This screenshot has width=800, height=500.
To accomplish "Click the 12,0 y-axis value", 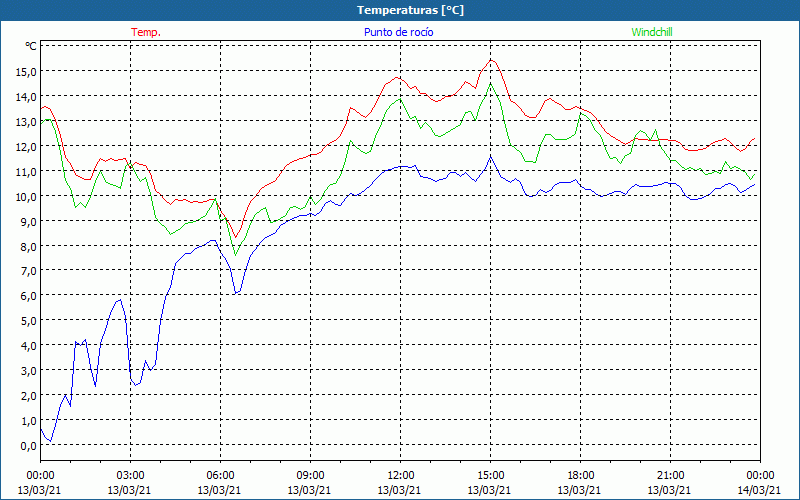I will pos(27,147).
